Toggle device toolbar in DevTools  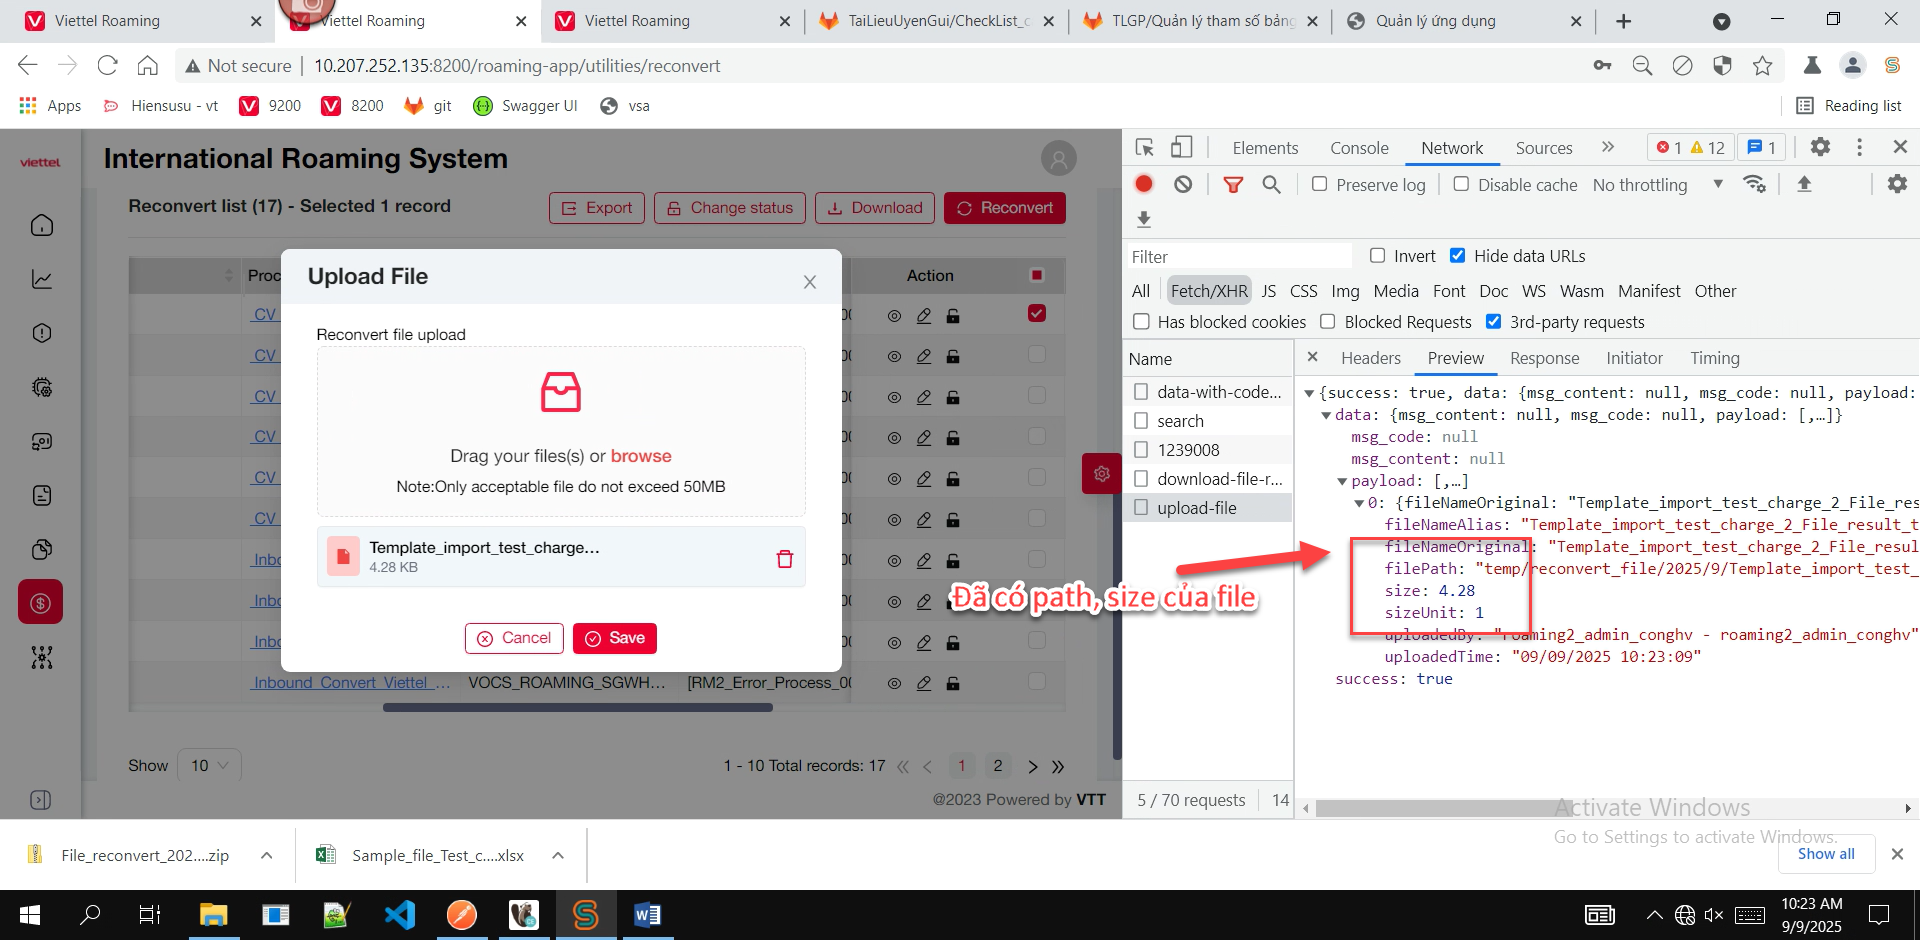pos(1181,147)
